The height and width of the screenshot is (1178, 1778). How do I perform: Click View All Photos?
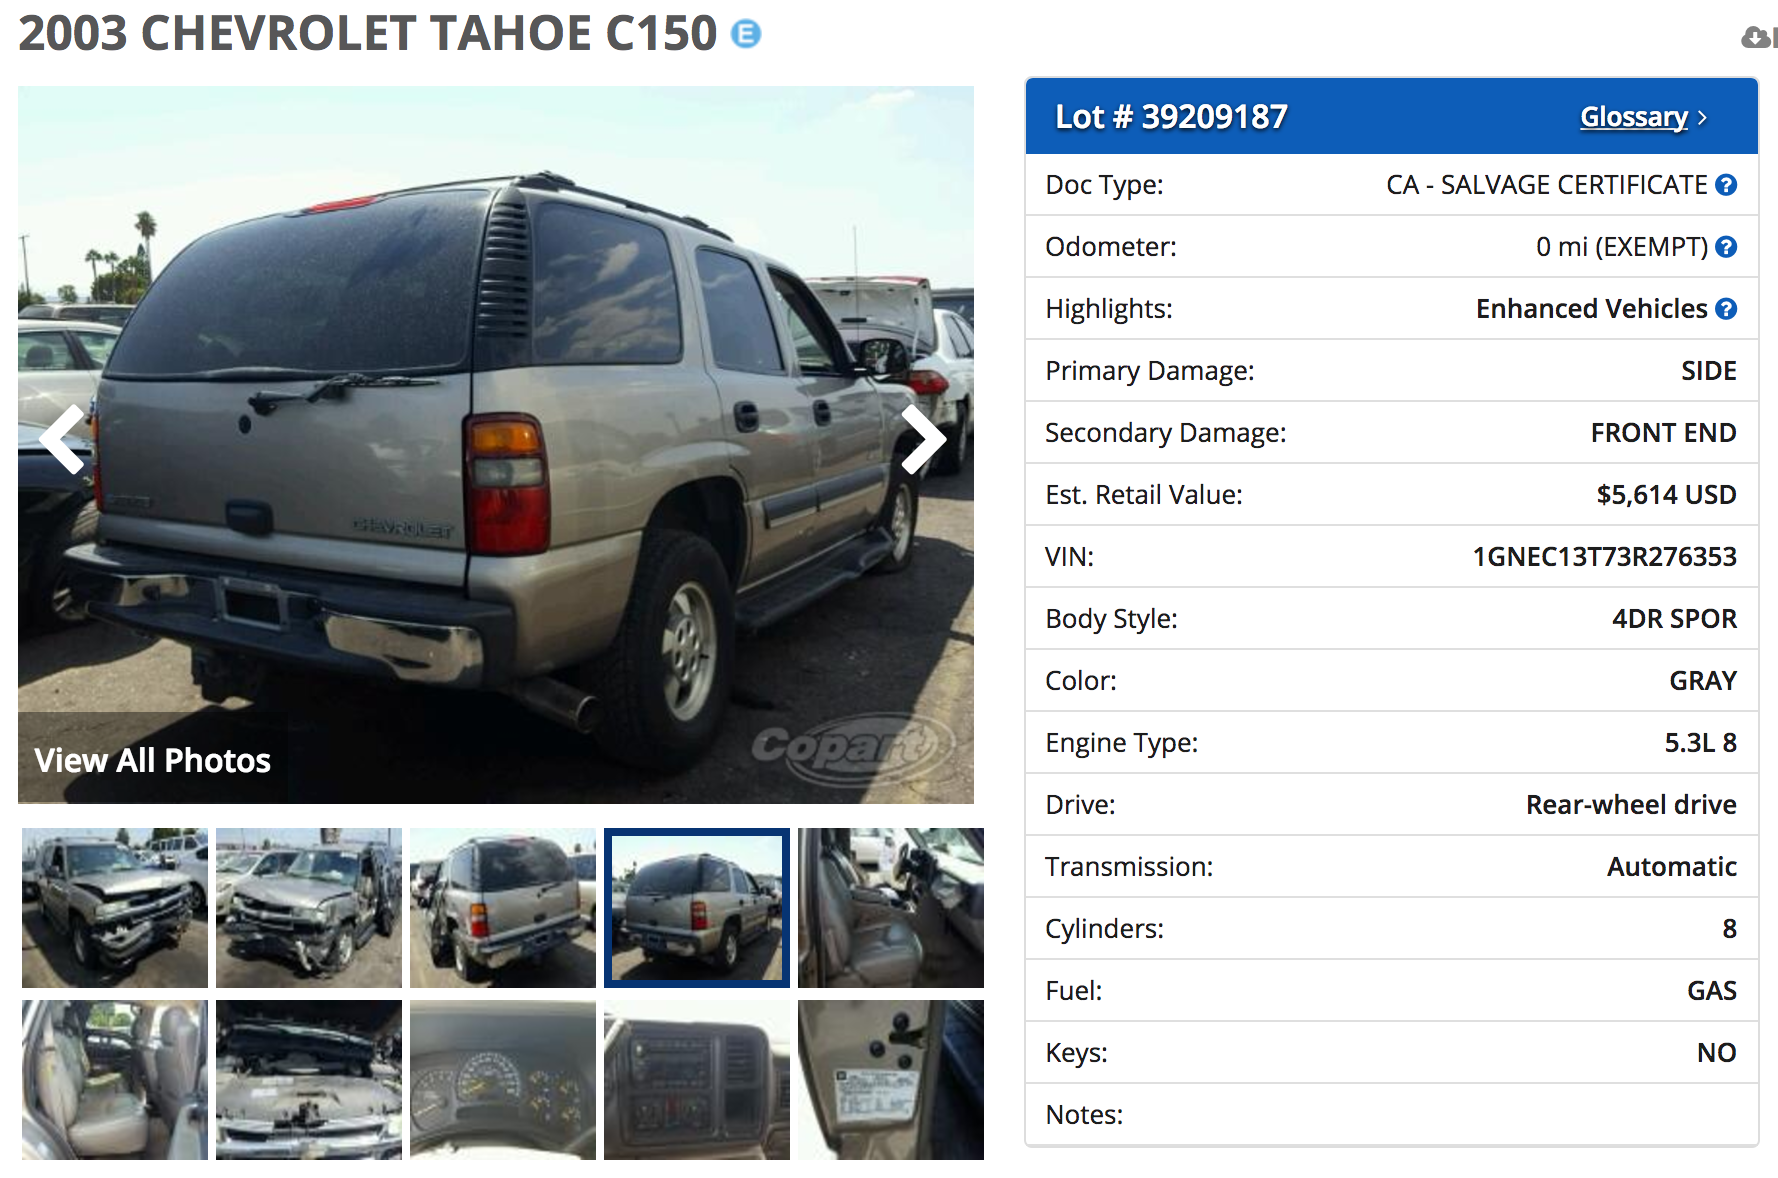coord(153,760)
